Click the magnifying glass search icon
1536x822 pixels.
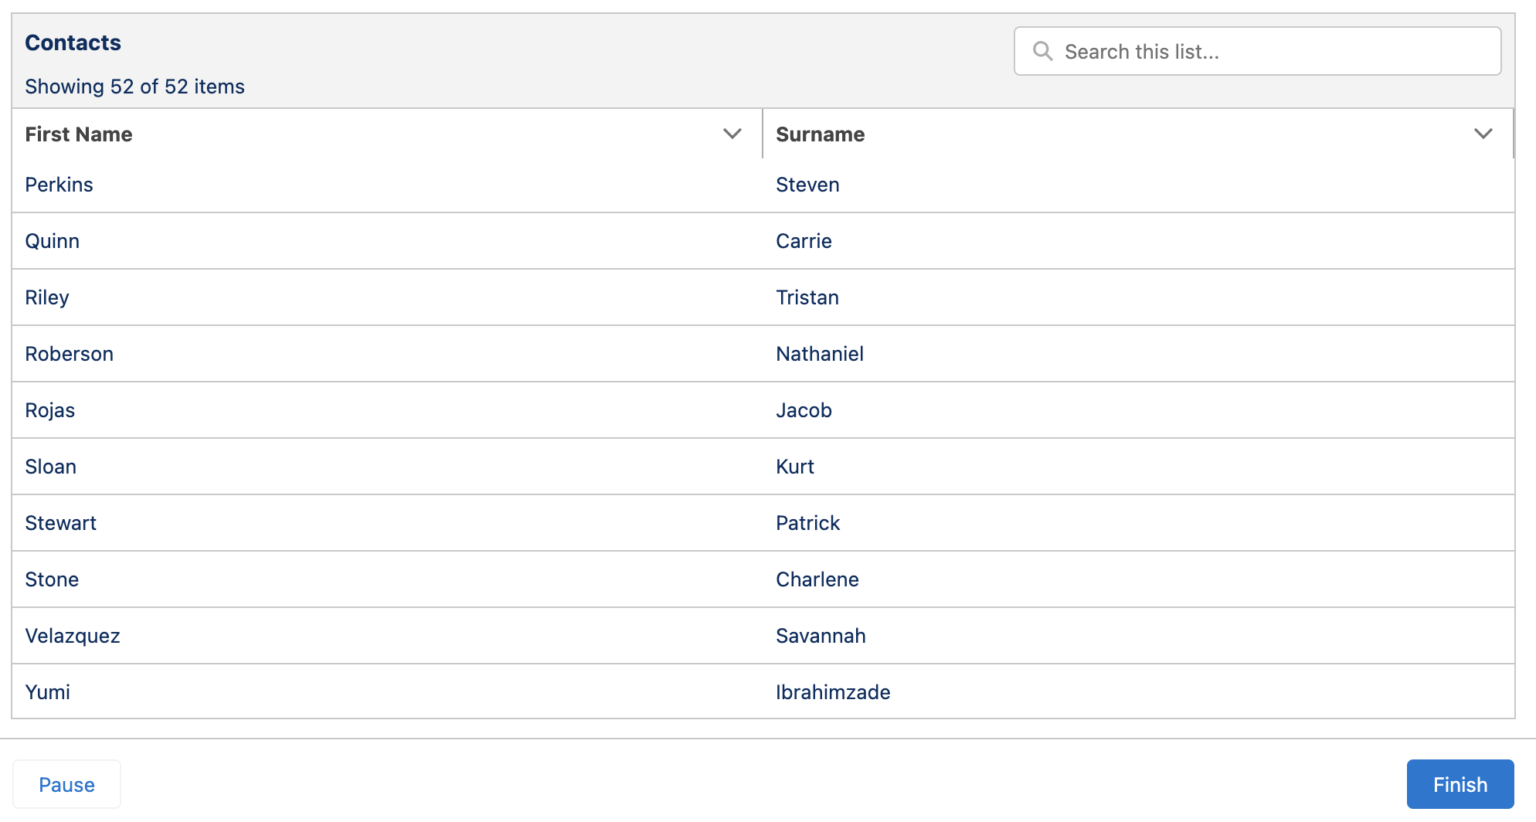click(x=1043, y=51)
